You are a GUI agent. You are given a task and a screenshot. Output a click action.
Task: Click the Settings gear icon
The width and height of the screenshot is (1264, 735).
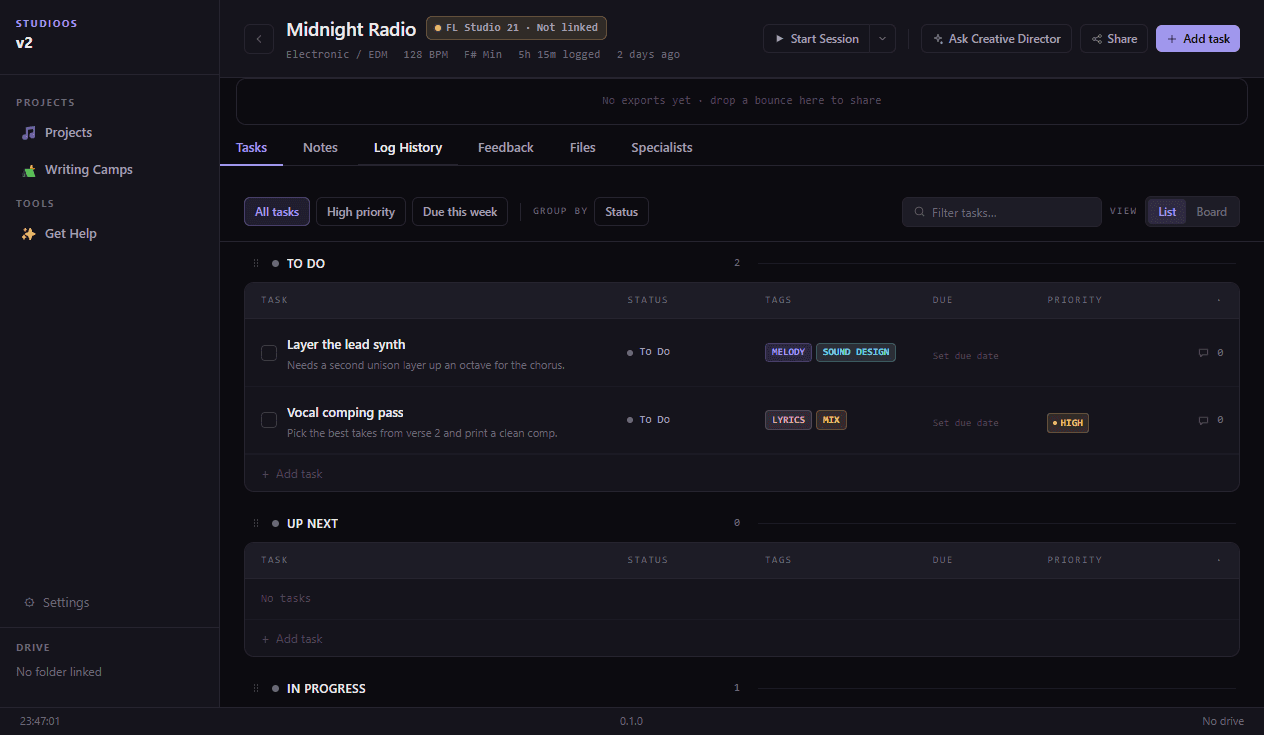(x=29, y=603)
